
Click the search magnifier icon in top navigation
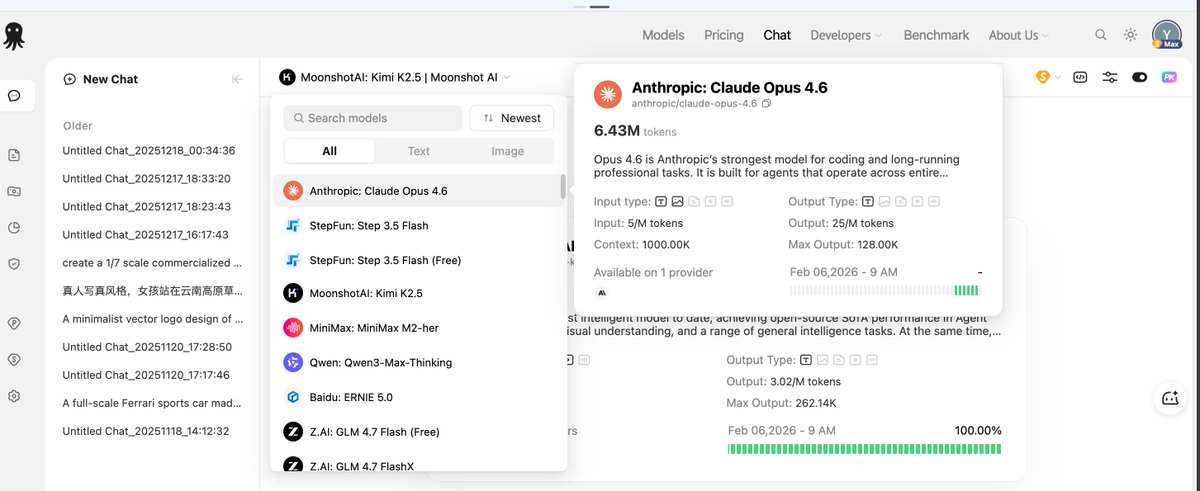pyautogui.click(x=1101, y=35)
